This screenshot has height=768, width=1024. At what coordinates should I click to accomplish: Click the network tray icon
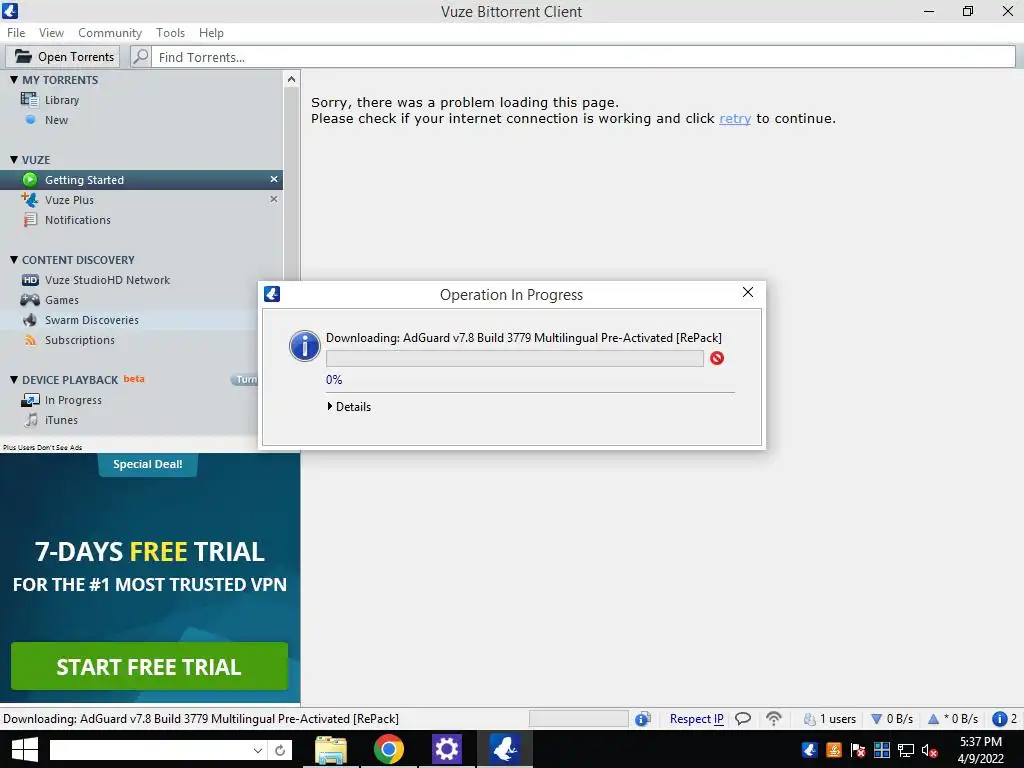906,751
